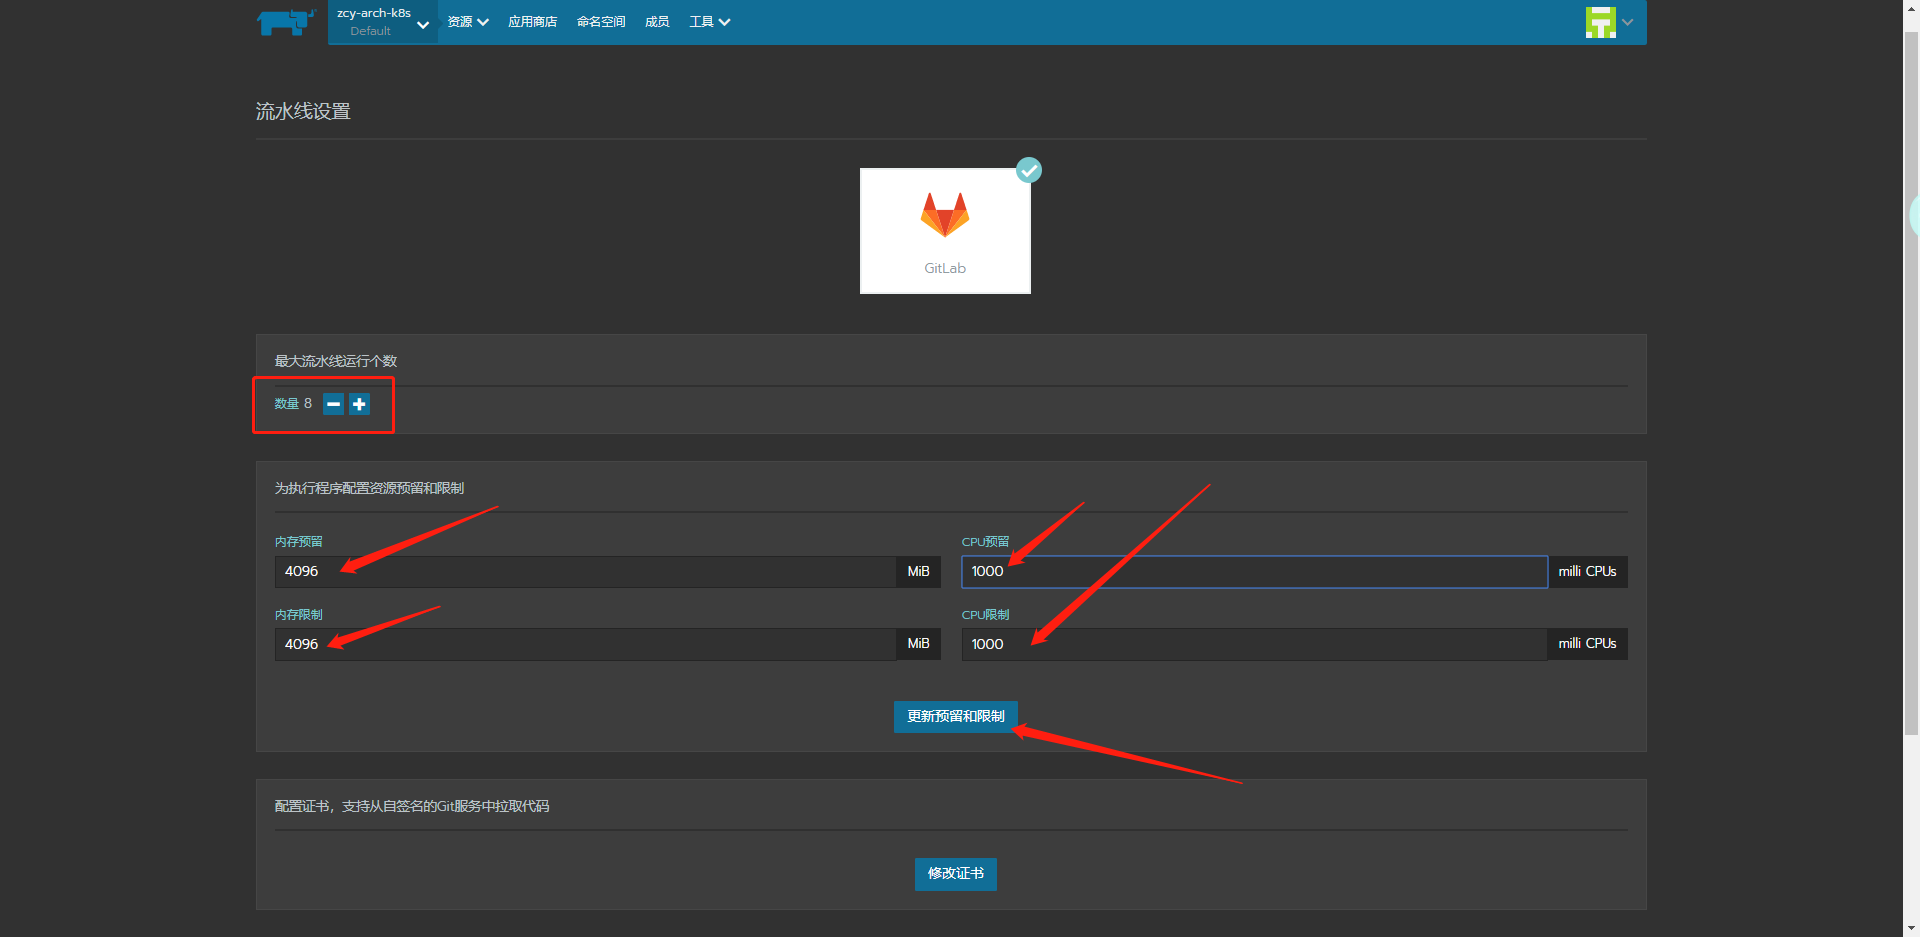This screenshot has height=937, width=1920.
Task: Click the 流水线设置 page title
Action: pos(303,111)
